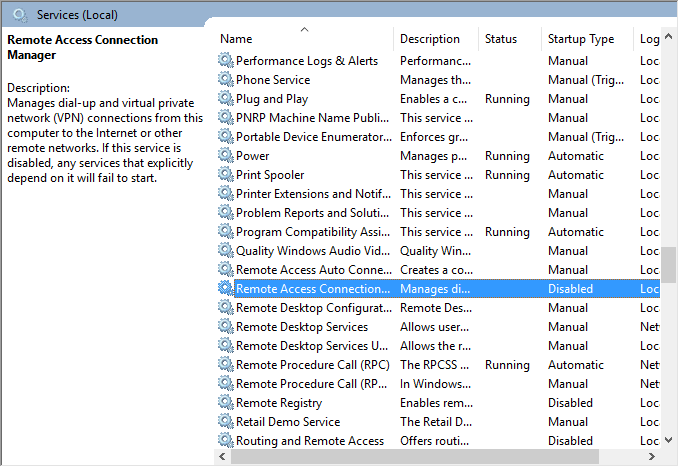Select PNRP Machine Name Publi... service

point(312,118)
